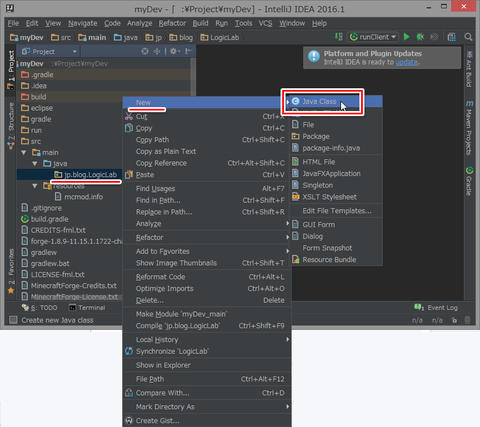This screenshot has width=480, height=427.
Task: Click the update notification info icon
Action: (314, 57)
